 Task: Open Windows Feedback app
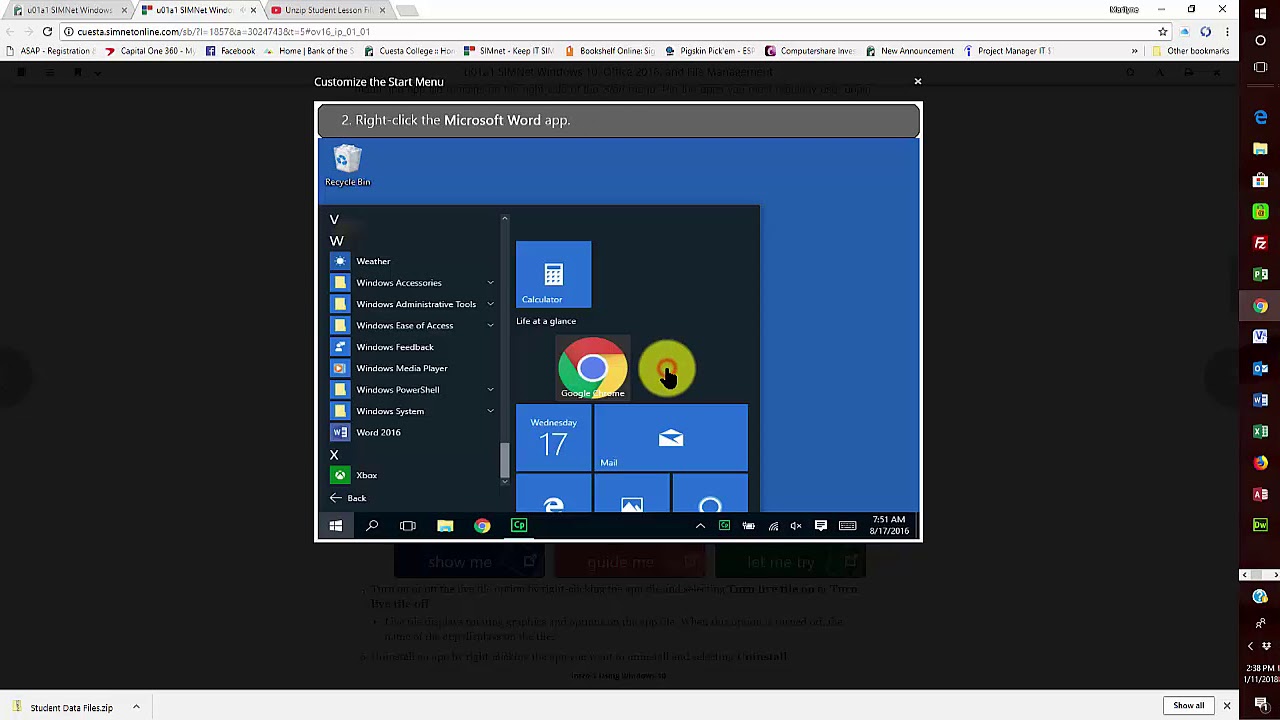(395, 347)
